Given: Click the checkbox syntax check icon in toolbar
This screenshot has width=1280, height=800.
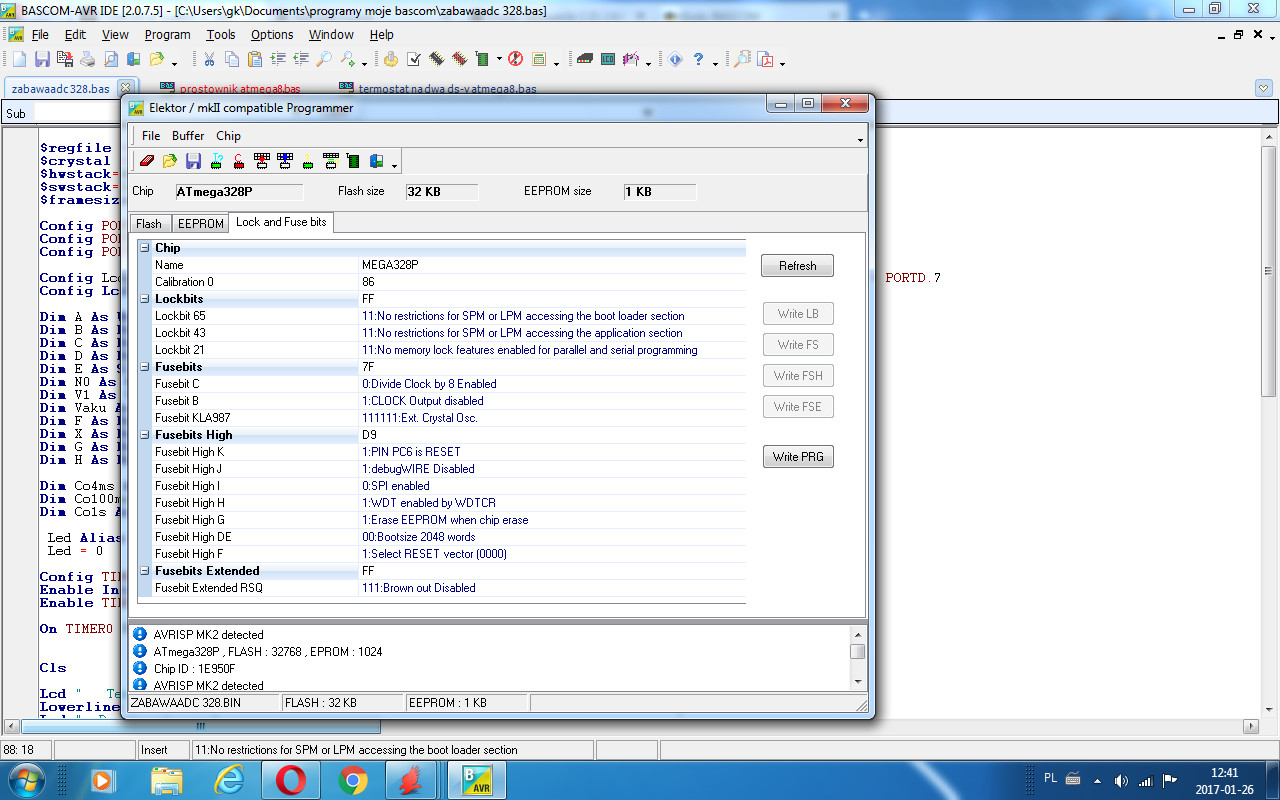Looking at the screenshot, I should coord(413,59).
